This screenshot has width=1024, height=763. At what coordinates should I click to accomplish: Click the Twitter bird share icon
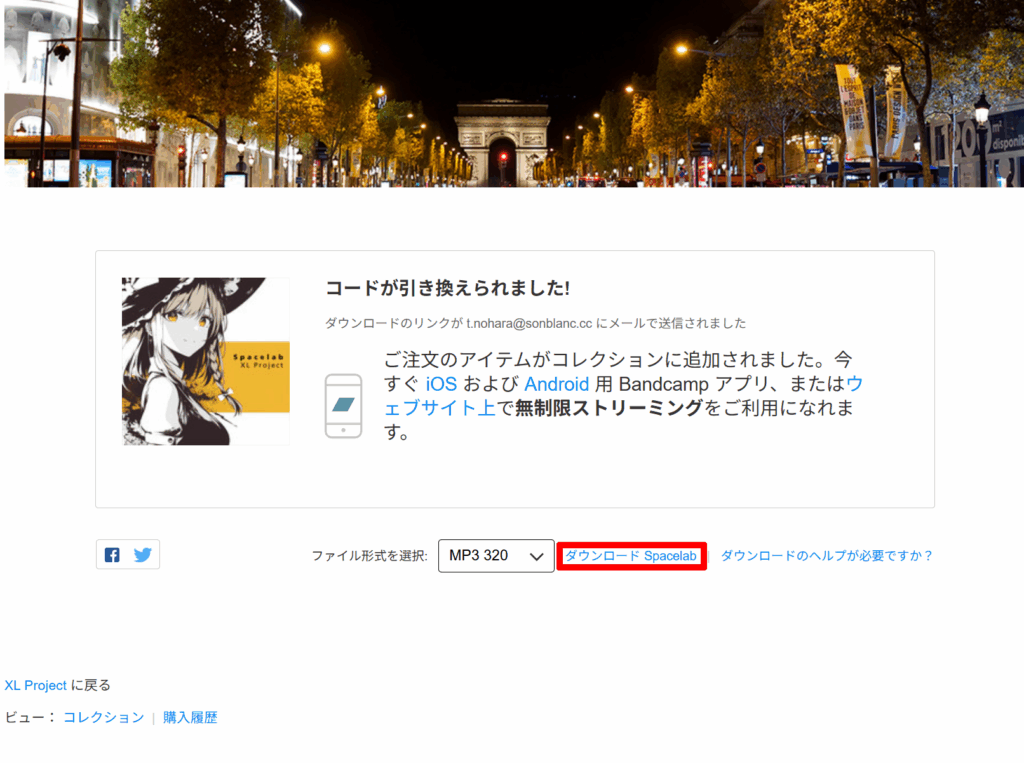143,555
